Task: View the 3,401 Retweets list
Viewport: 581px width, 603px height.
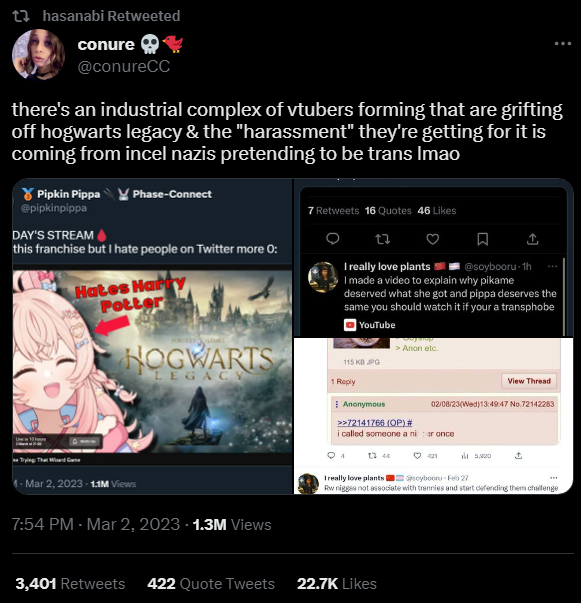Action: click(x=70, y=584)
